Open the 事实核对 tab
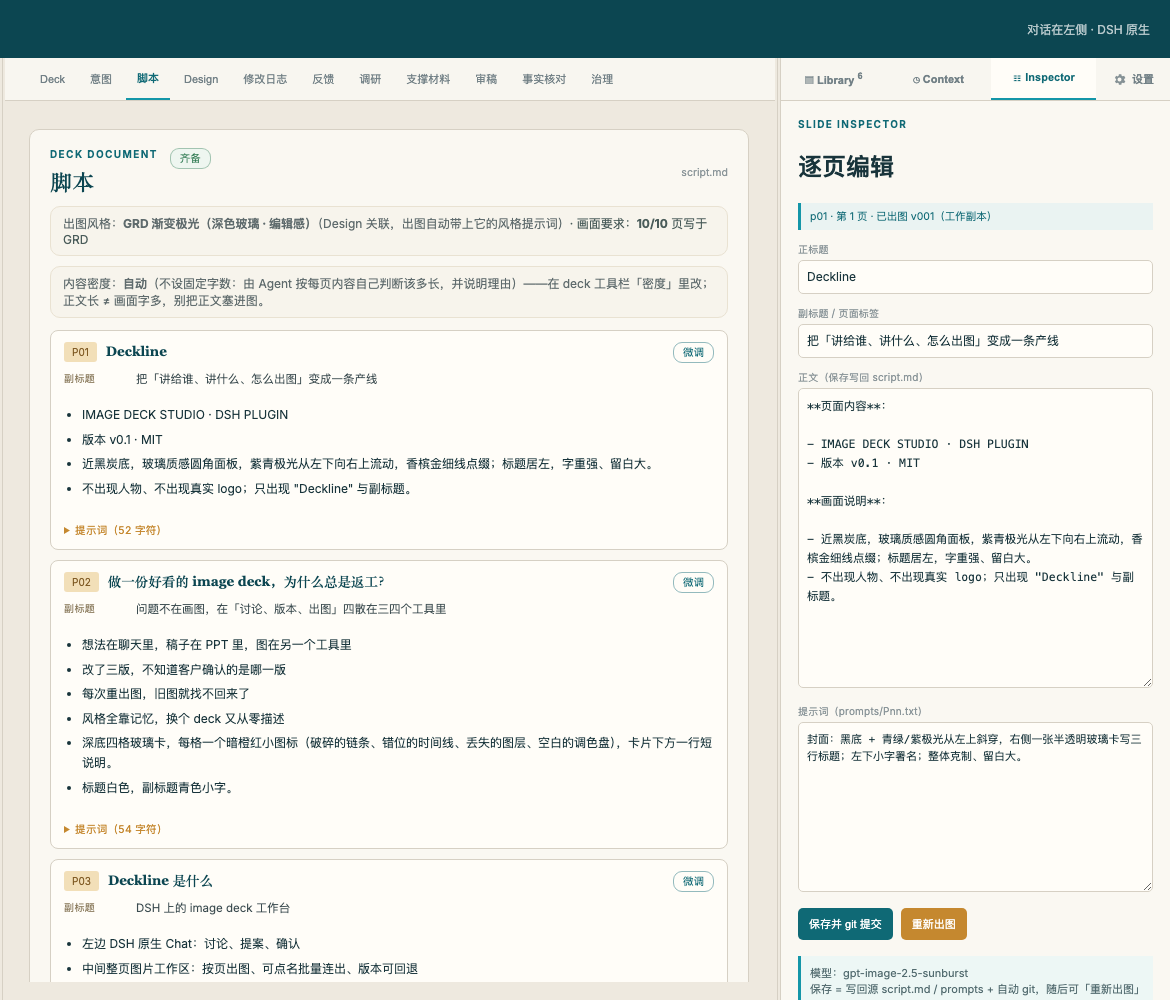 (x=544, y=79)
